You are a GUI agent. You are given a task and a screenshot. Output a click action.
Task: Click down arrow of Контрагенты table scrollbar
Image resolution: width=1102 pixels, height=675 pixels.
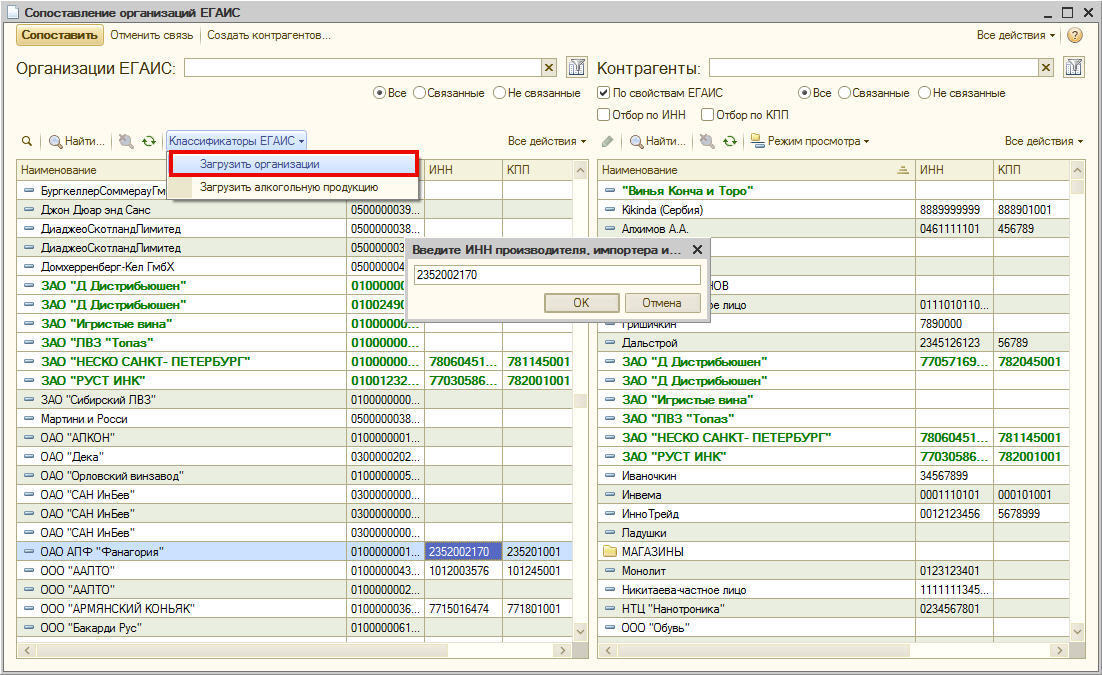click(1077, 631)
